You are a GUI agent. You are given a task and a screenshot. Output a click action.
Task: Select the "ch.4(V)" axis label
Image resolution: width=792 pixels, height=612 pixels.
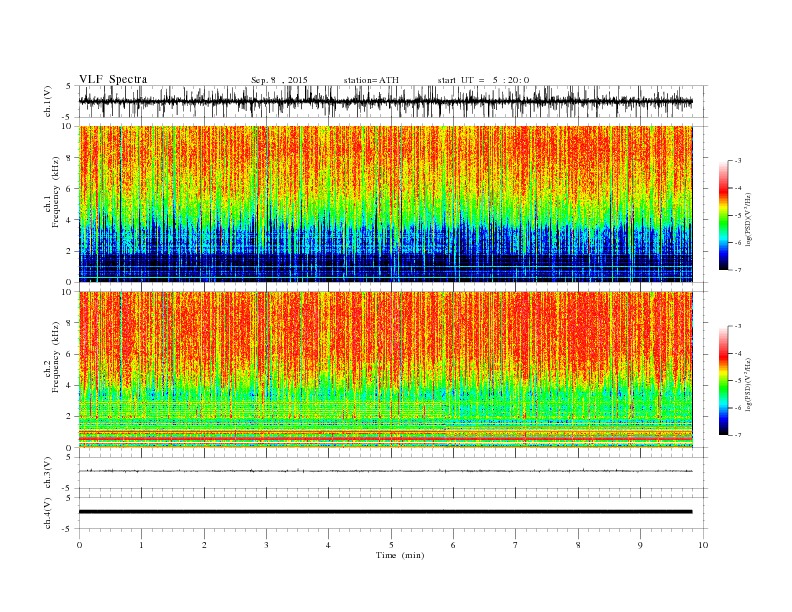[48, 513]
